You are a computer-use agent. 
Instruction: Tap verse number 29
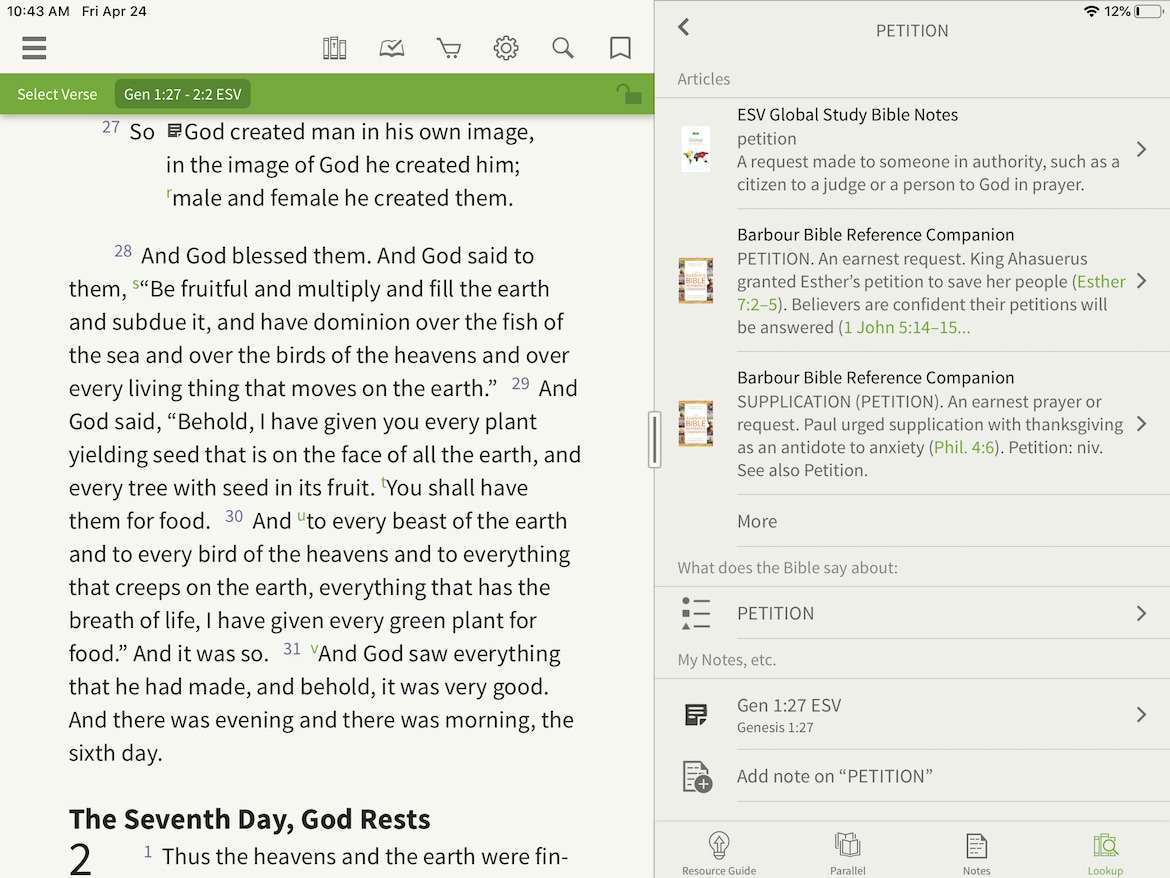tap(520, 383)
